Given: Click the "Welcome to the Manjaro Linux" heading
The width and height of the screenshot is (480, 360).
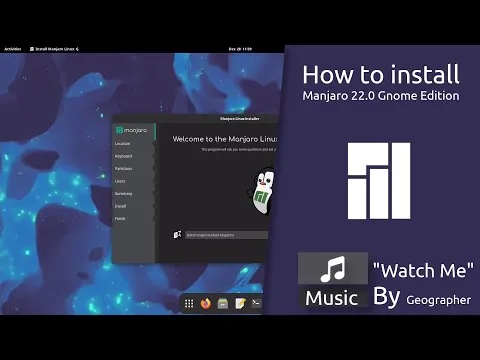Looking at the screenshot, I should click(x=225, y=139).
